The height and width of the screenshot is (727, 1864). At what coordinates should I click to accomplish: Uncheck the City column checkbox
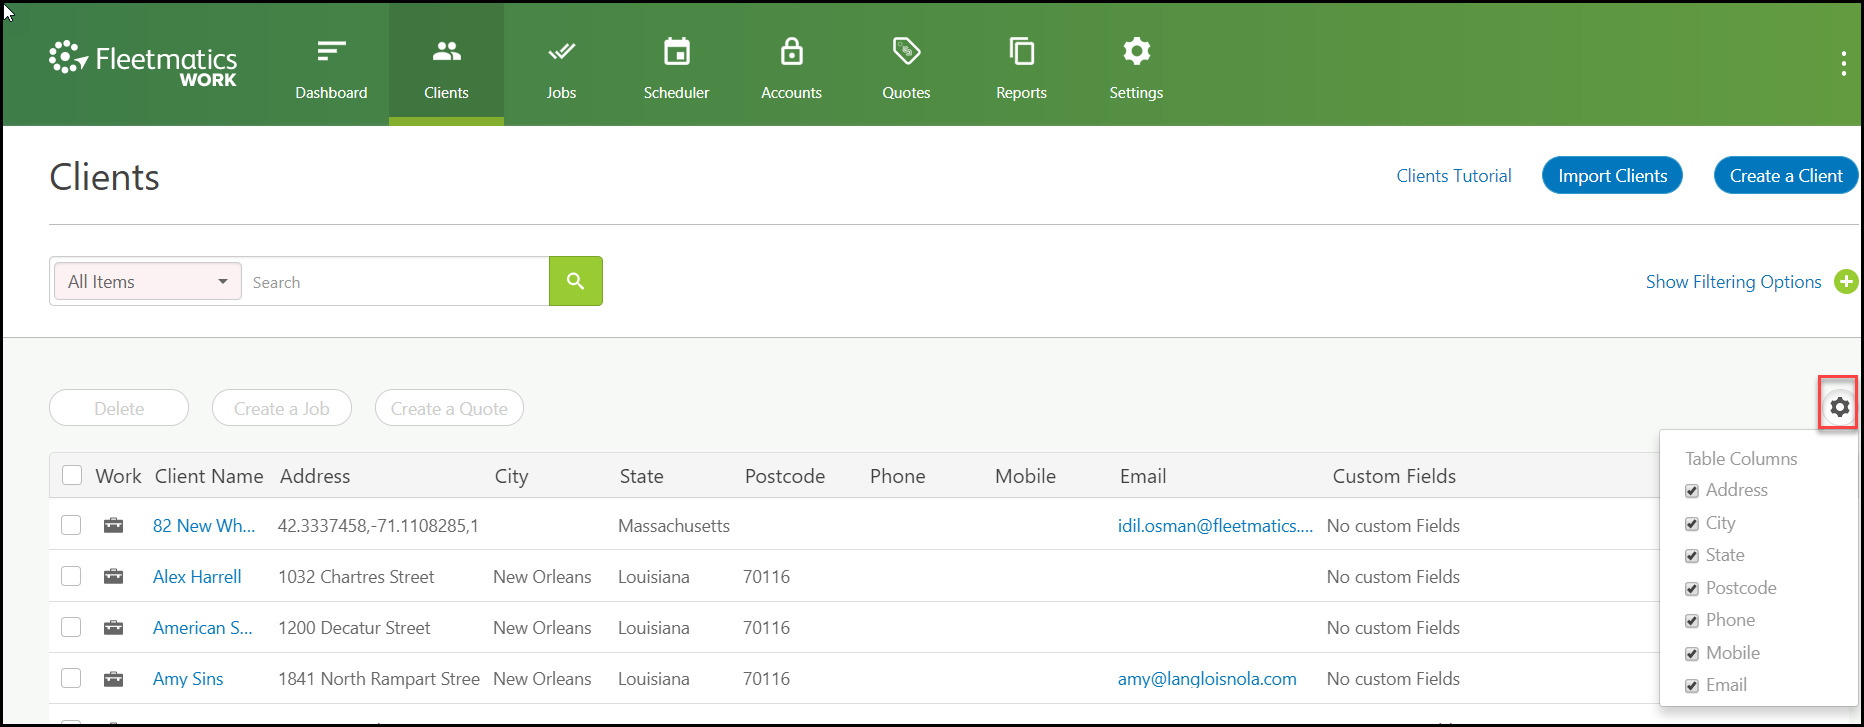pos(1692,524)
